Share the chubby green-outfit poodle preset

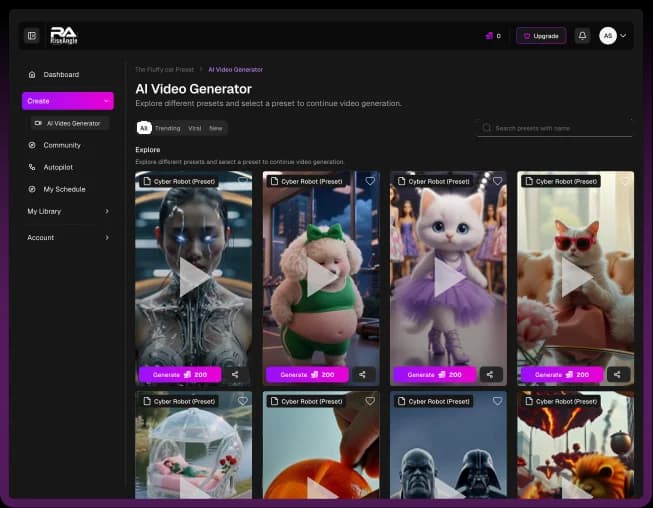(363, 375)
